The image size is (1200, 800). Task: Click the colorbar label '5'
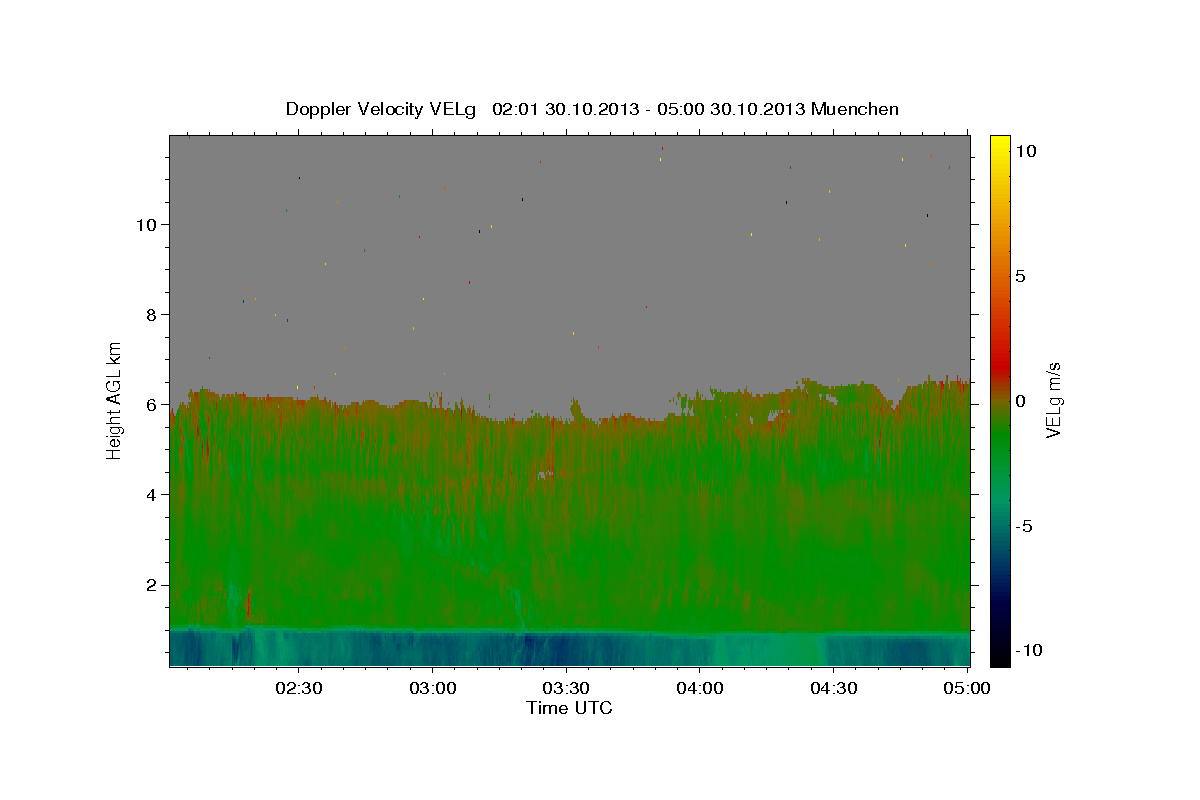[1021, 276]
